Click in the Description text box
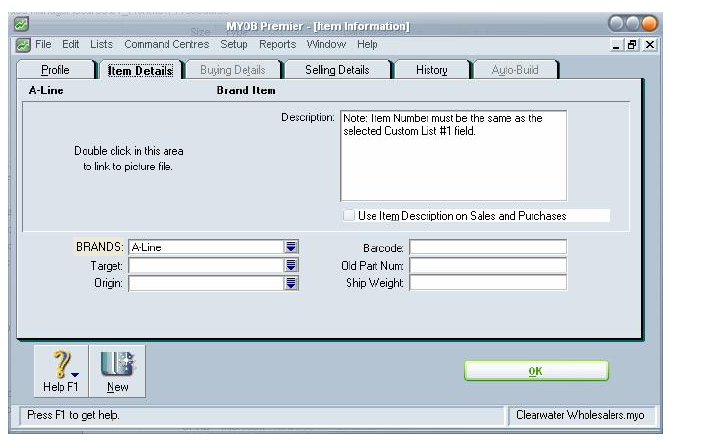This screenshot has height=440, width=722. point(454,156)
